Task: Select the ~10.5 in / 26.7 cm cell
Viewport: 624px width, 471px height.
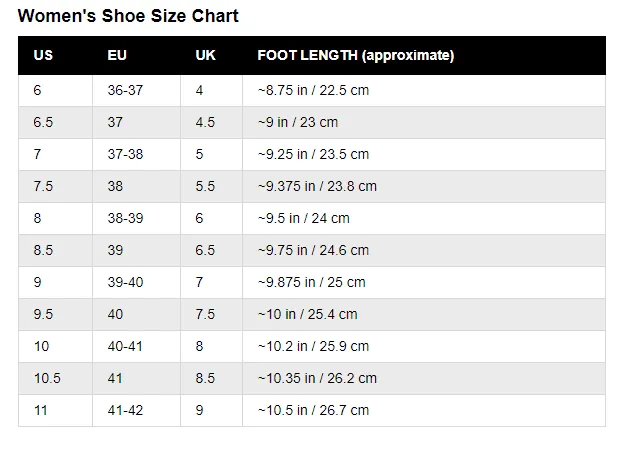Action: pyautogui.click(x=424, y=411)
